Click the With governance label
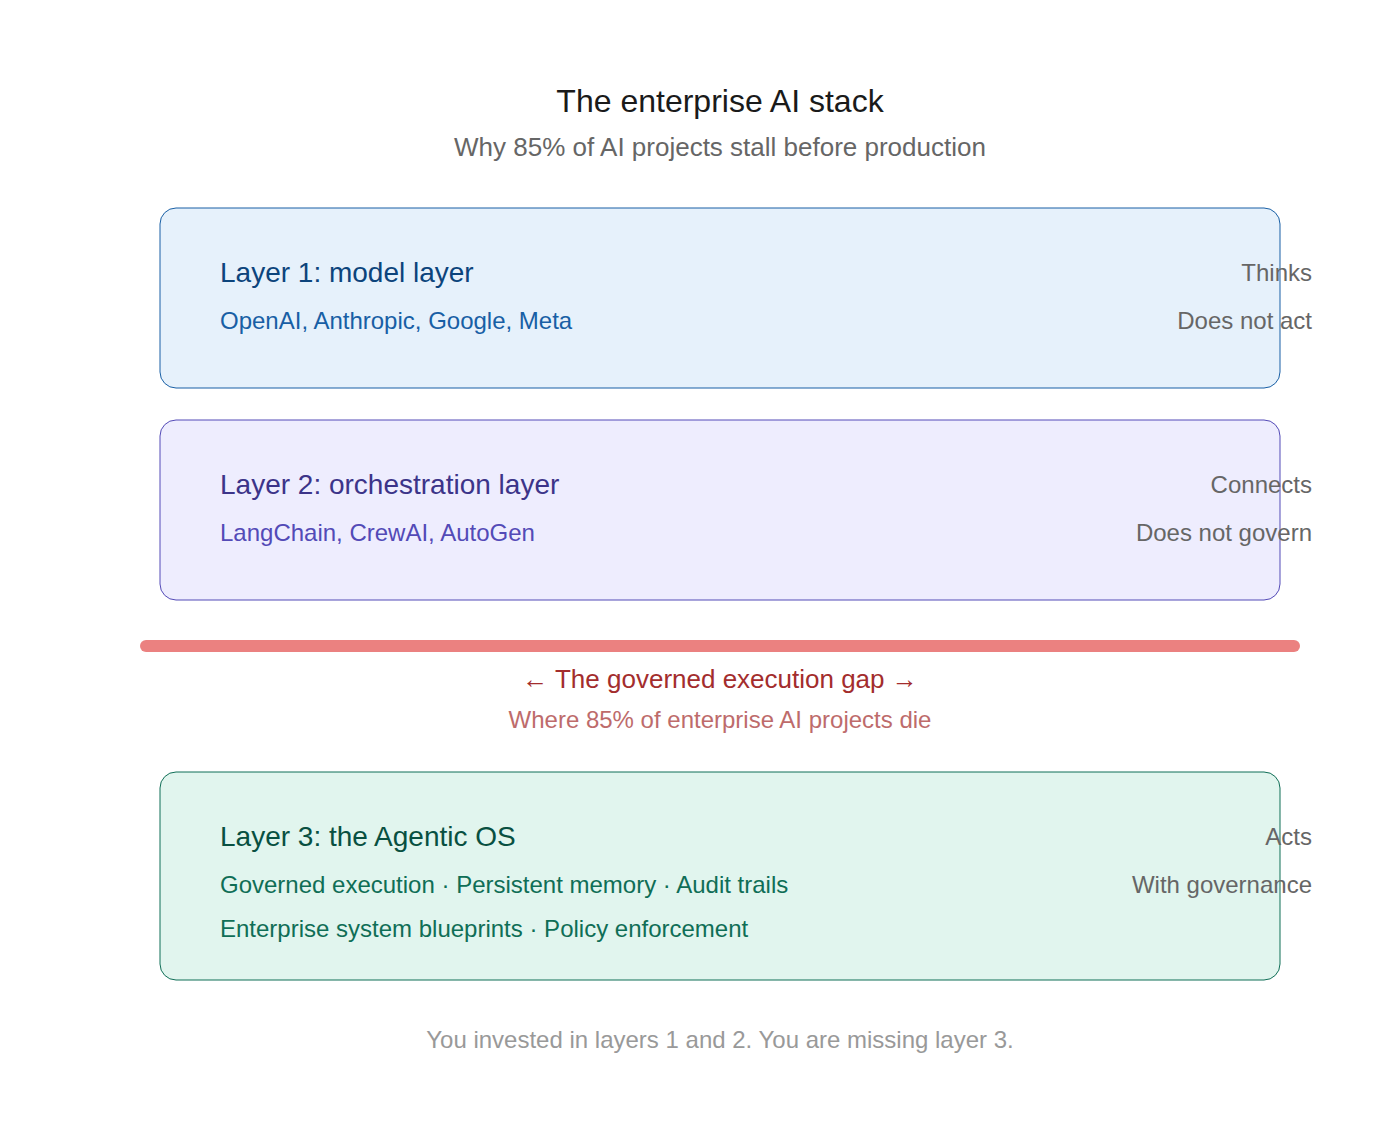Screen dimensions: 1400x1124 (1221, 885)
